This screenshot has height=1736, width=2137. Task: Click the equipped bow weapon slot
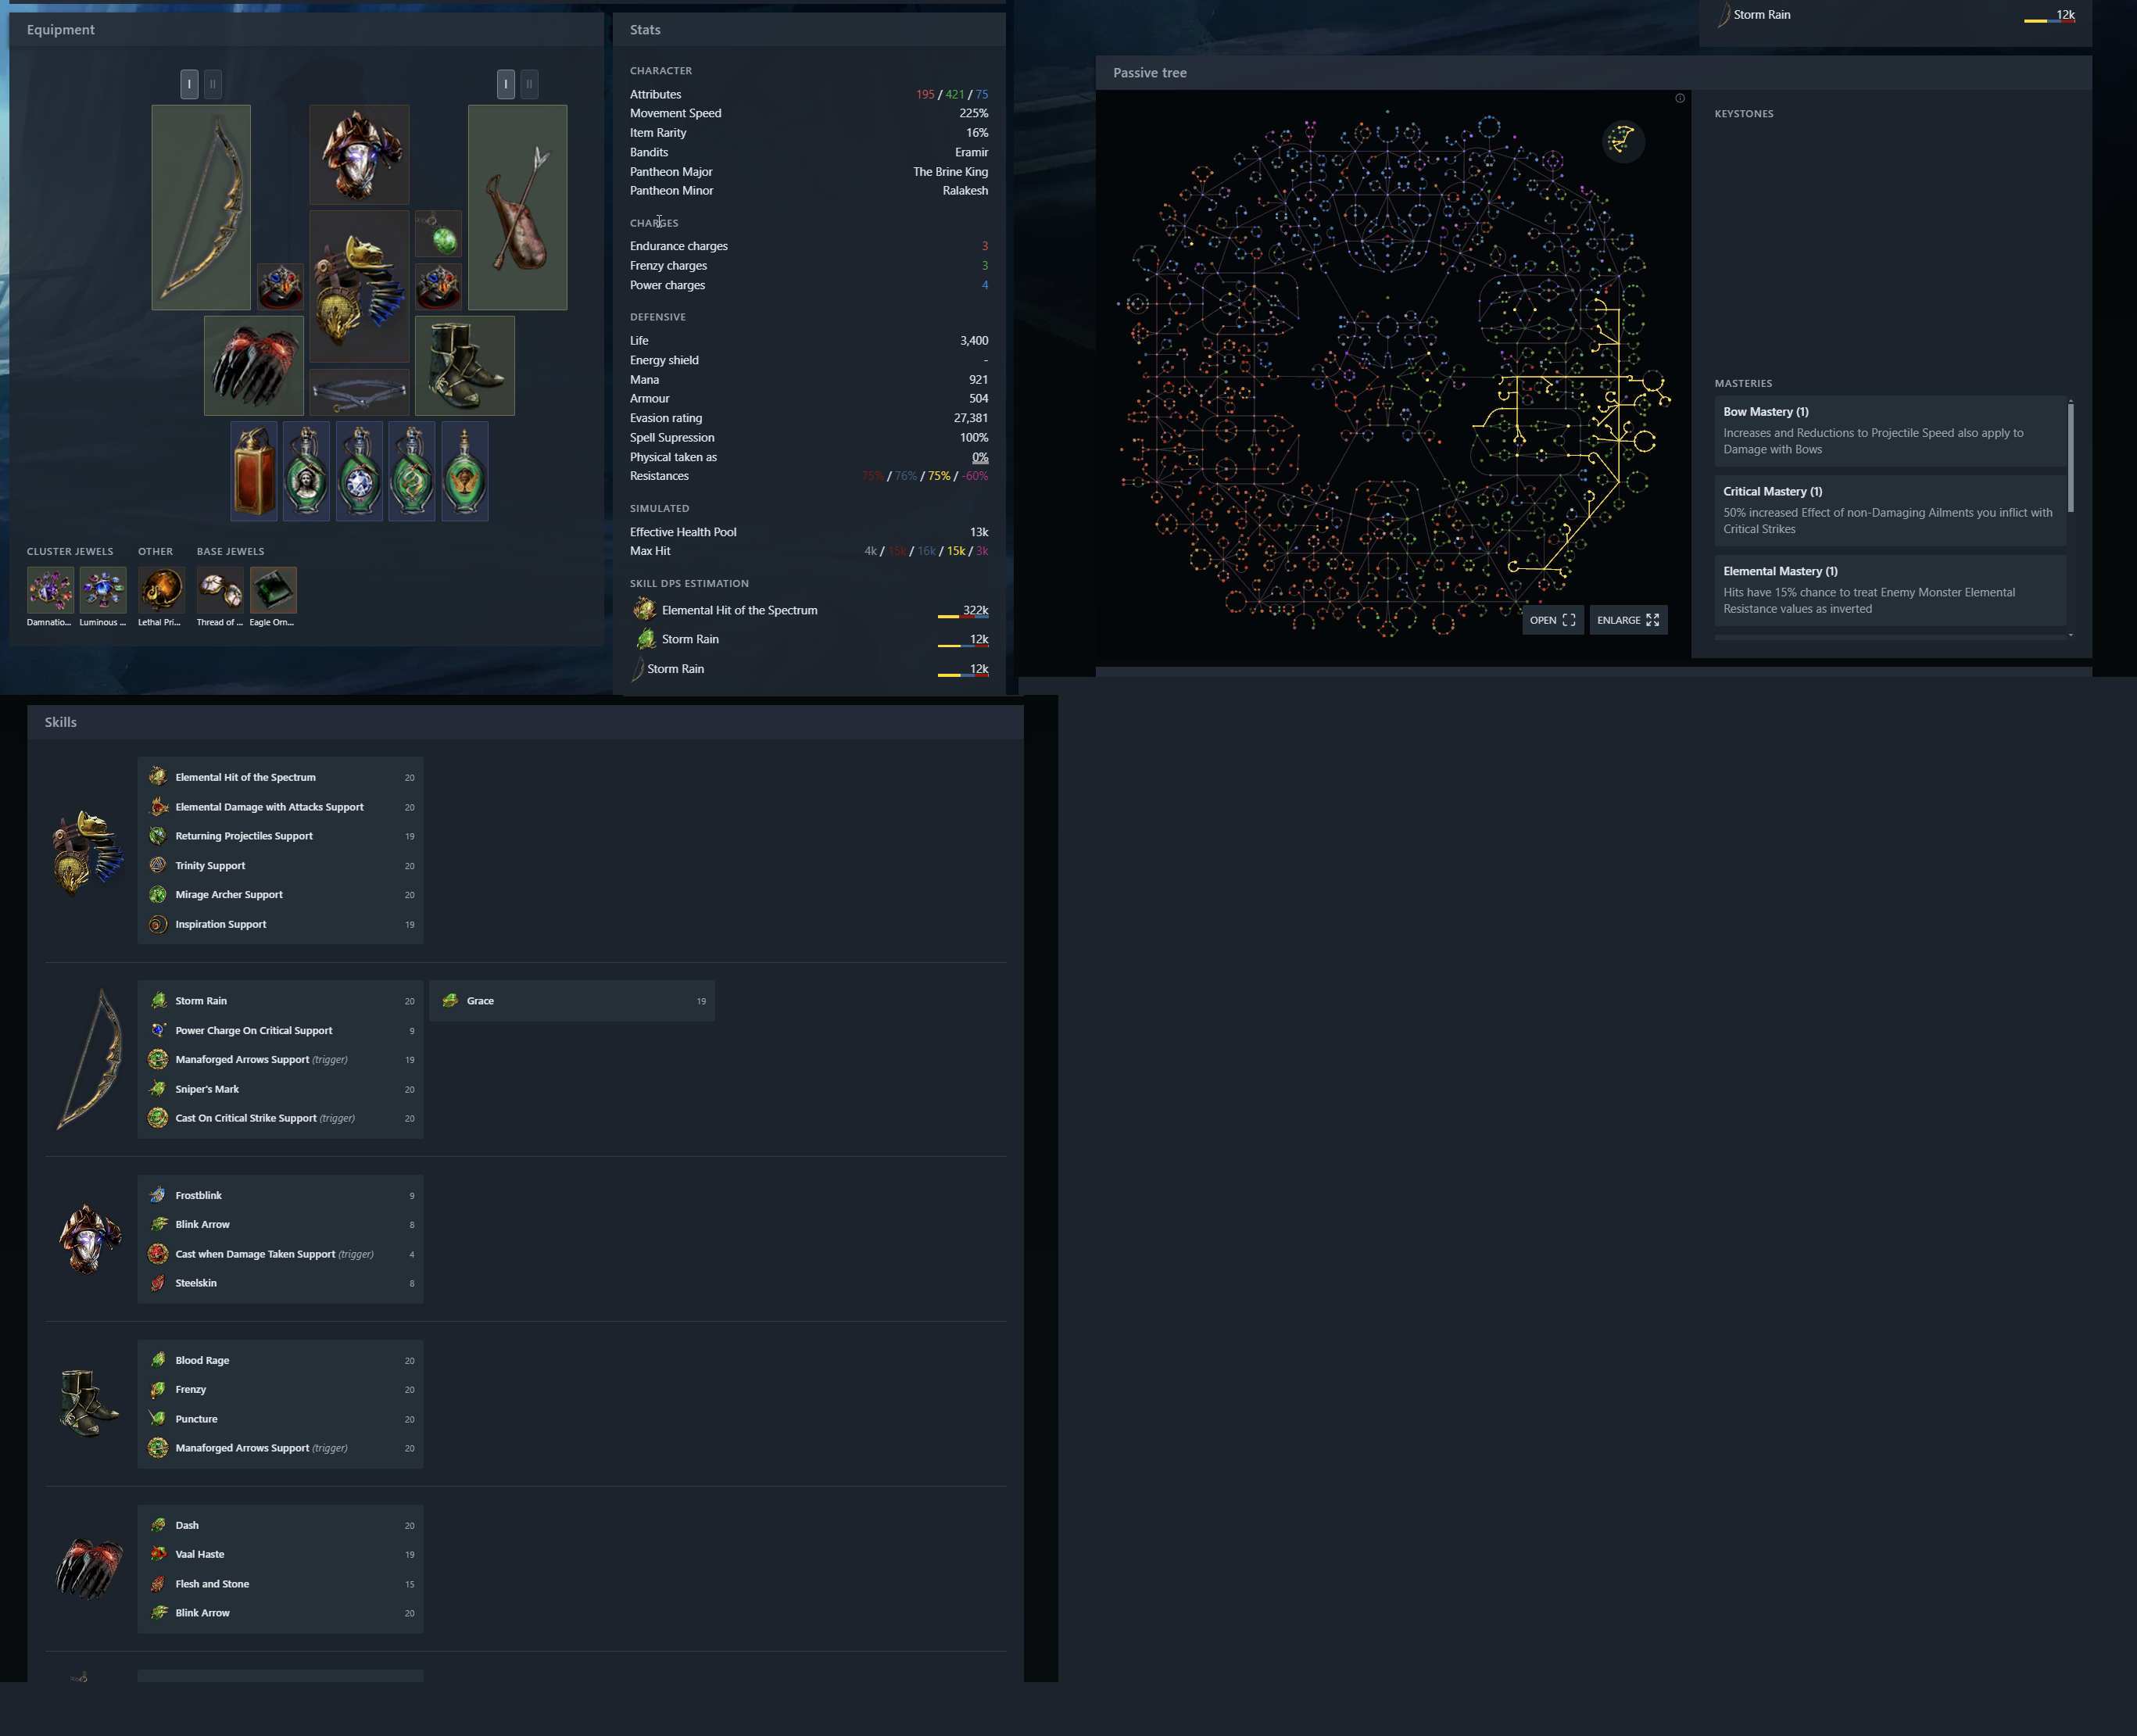(x=201, y=207)
